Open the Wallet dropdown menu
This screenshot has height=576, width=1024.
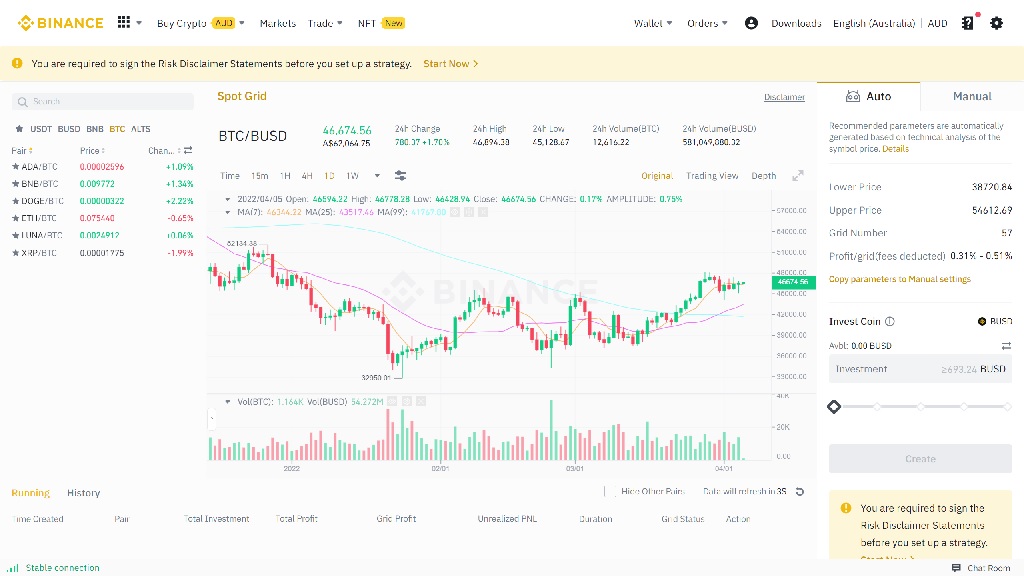(653, 24)
